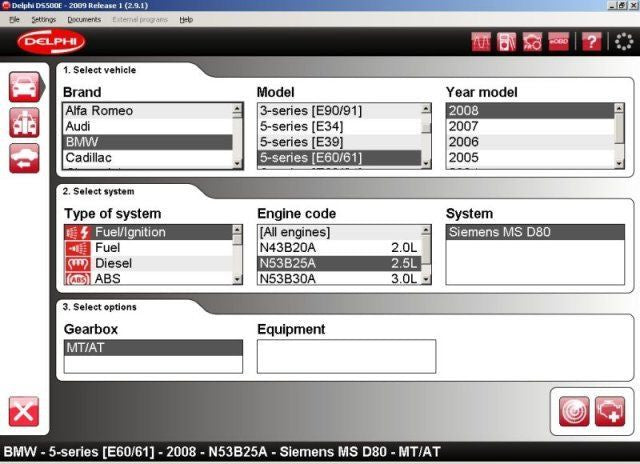
Task: Select year model 2006
Action: point(530,142)
